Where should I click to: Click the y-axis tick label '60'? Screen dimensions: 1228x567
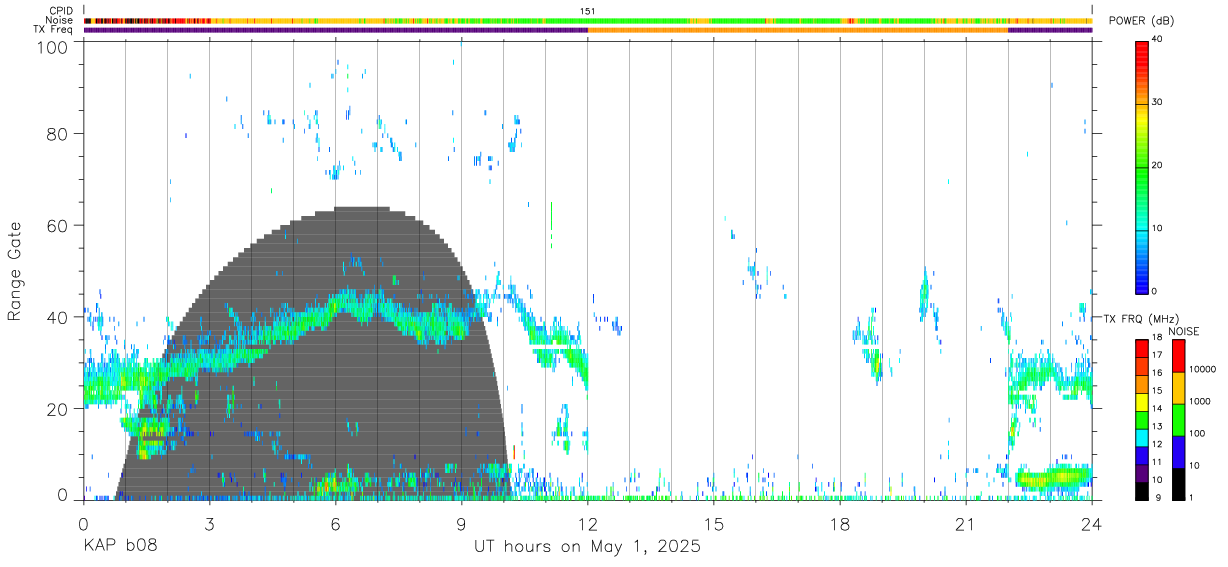[x=57, y=226]
